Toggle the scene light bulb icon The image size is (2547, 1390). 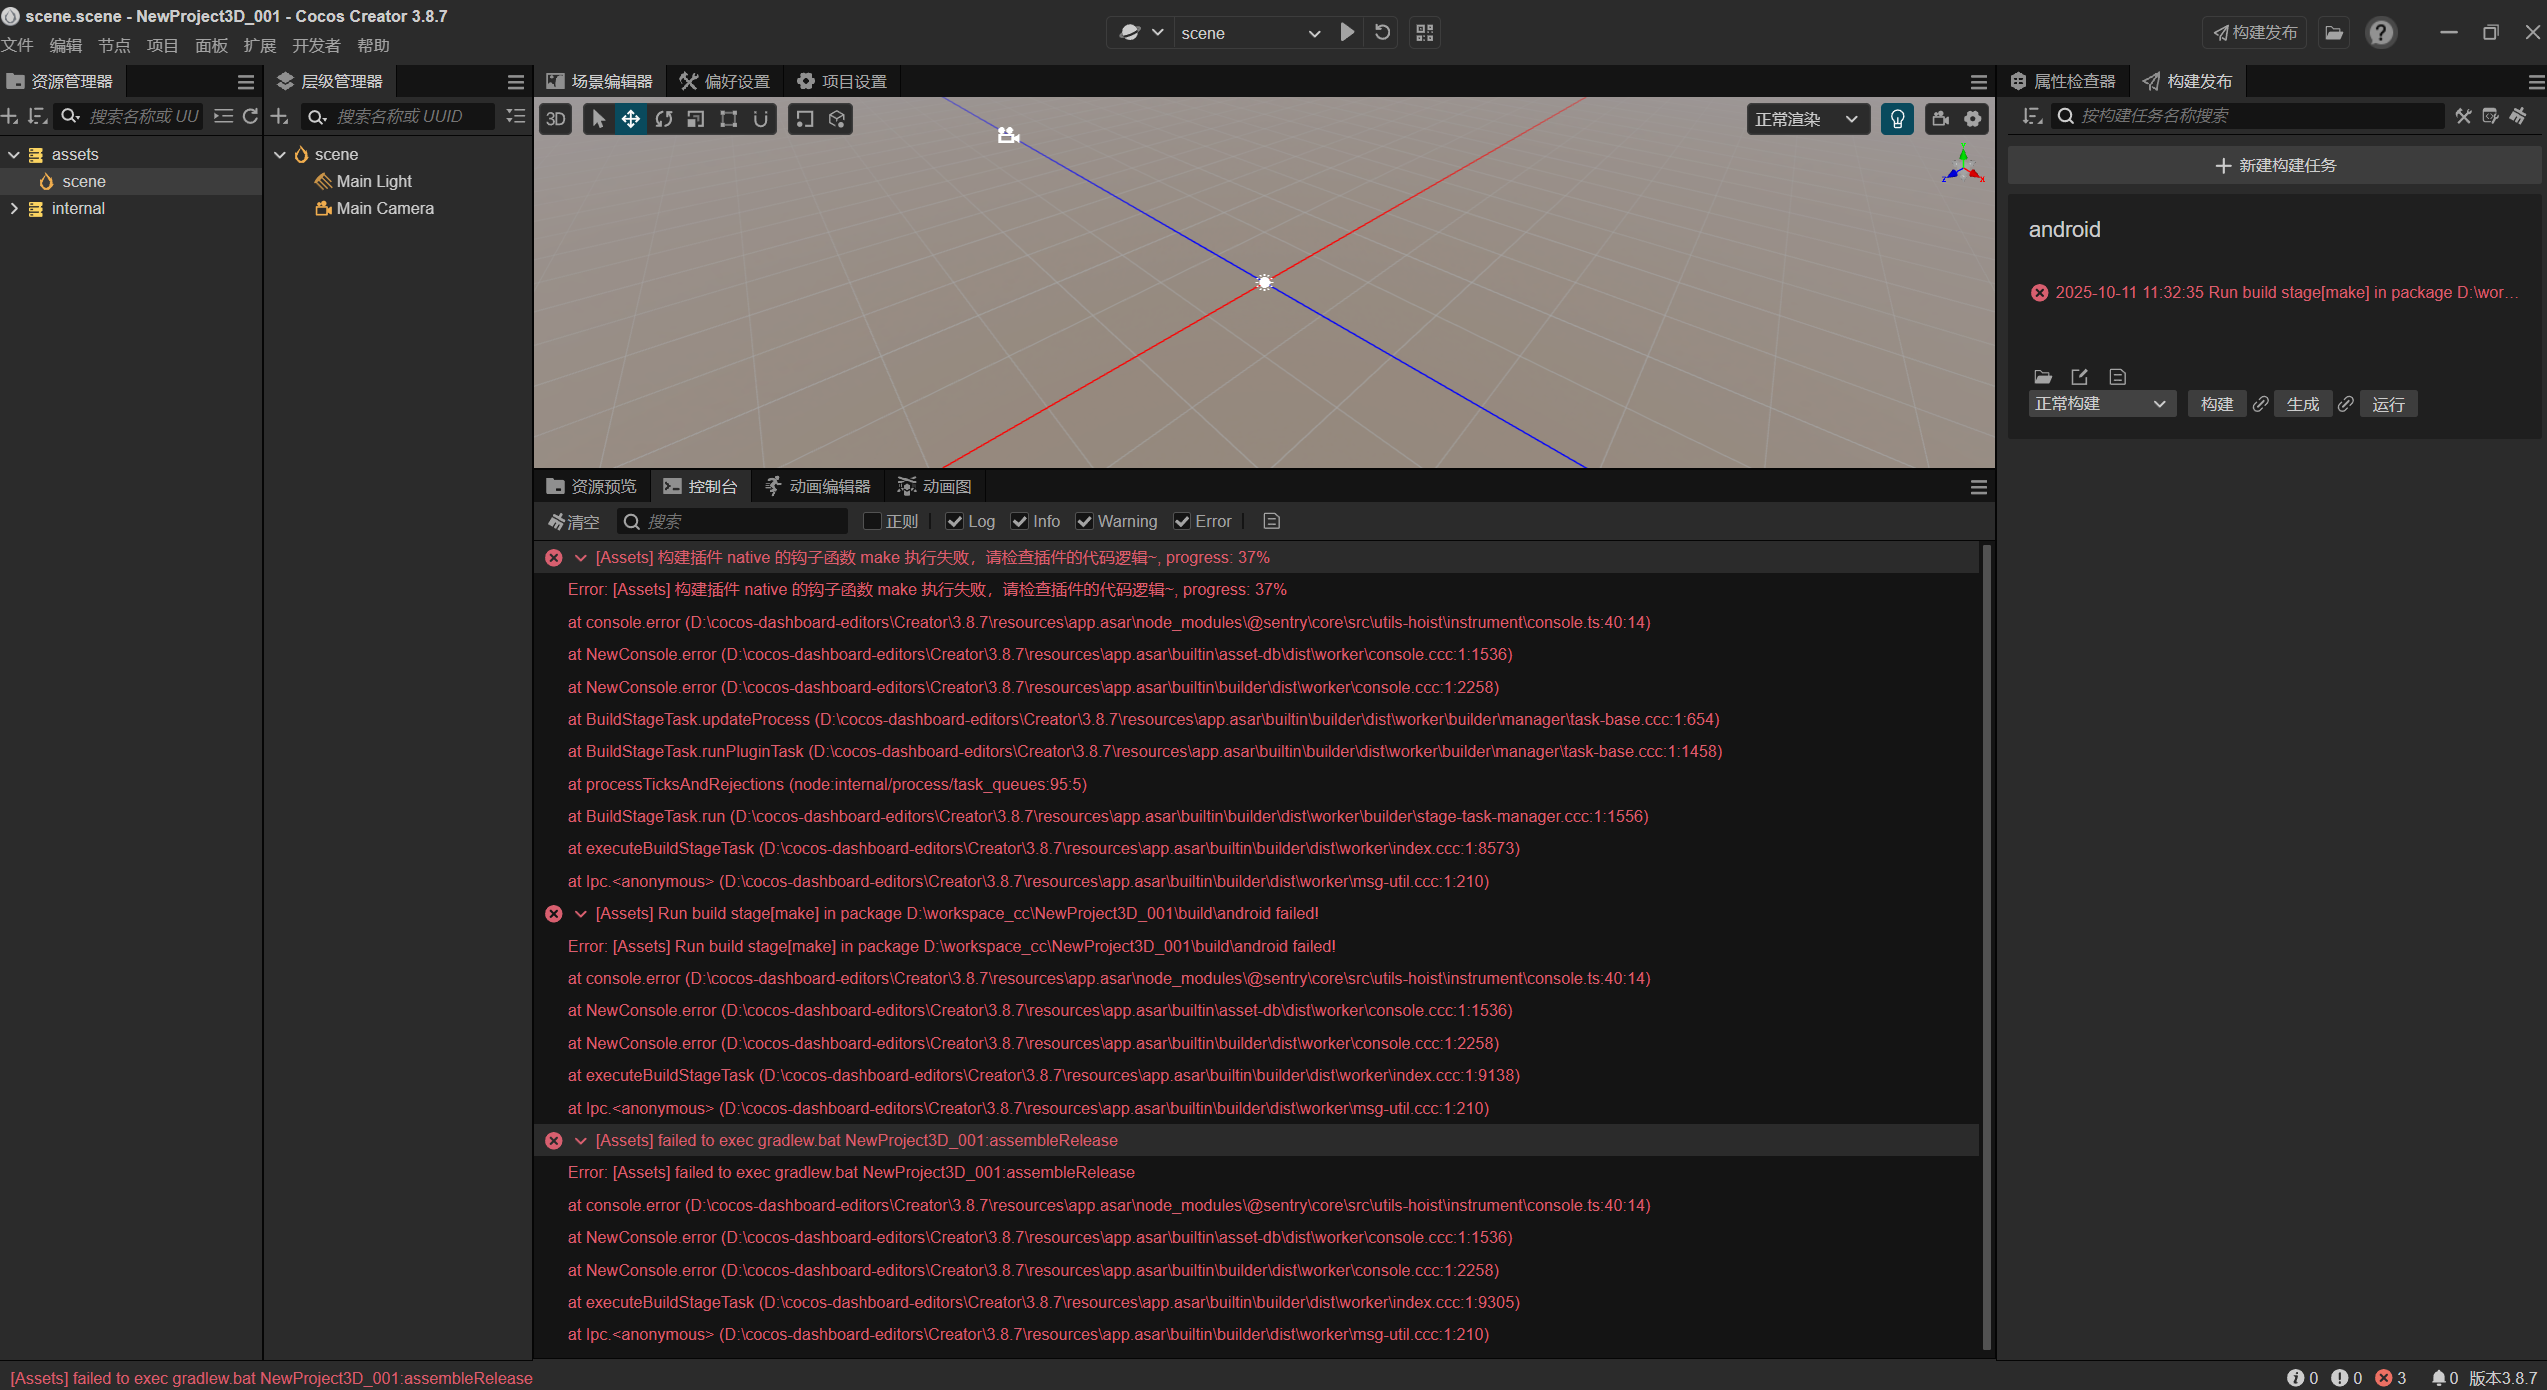(x=1897, y=119)
